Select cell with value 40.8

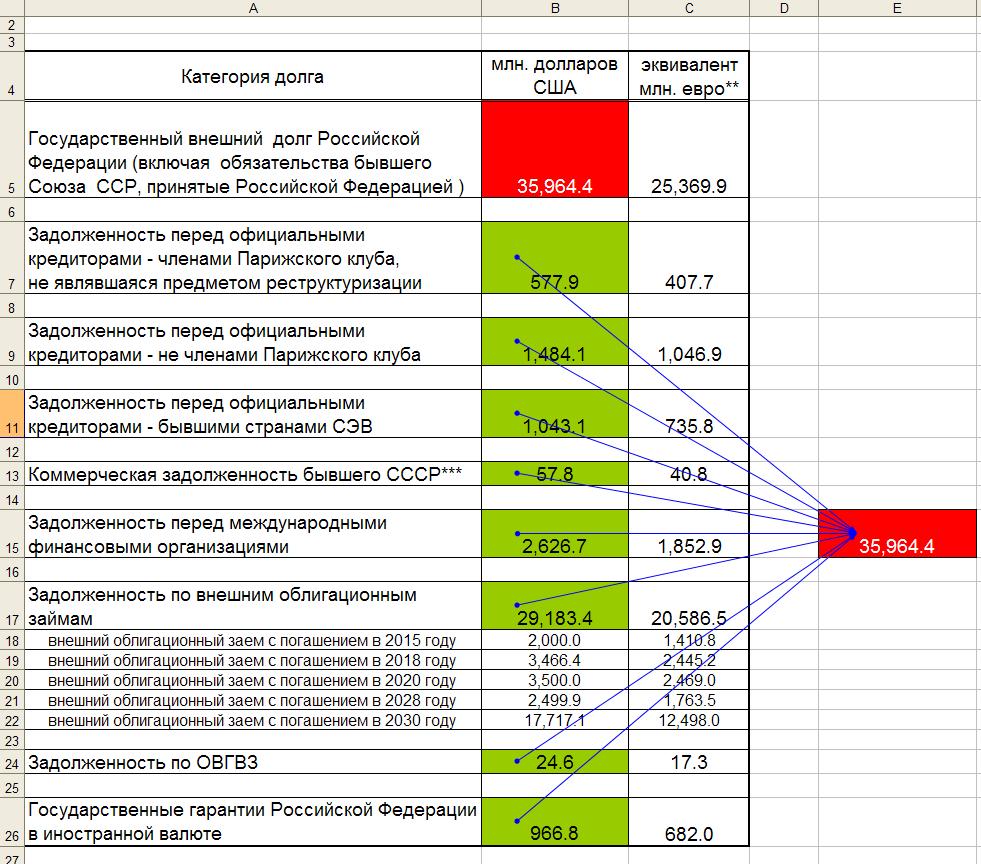coord(689,474)
